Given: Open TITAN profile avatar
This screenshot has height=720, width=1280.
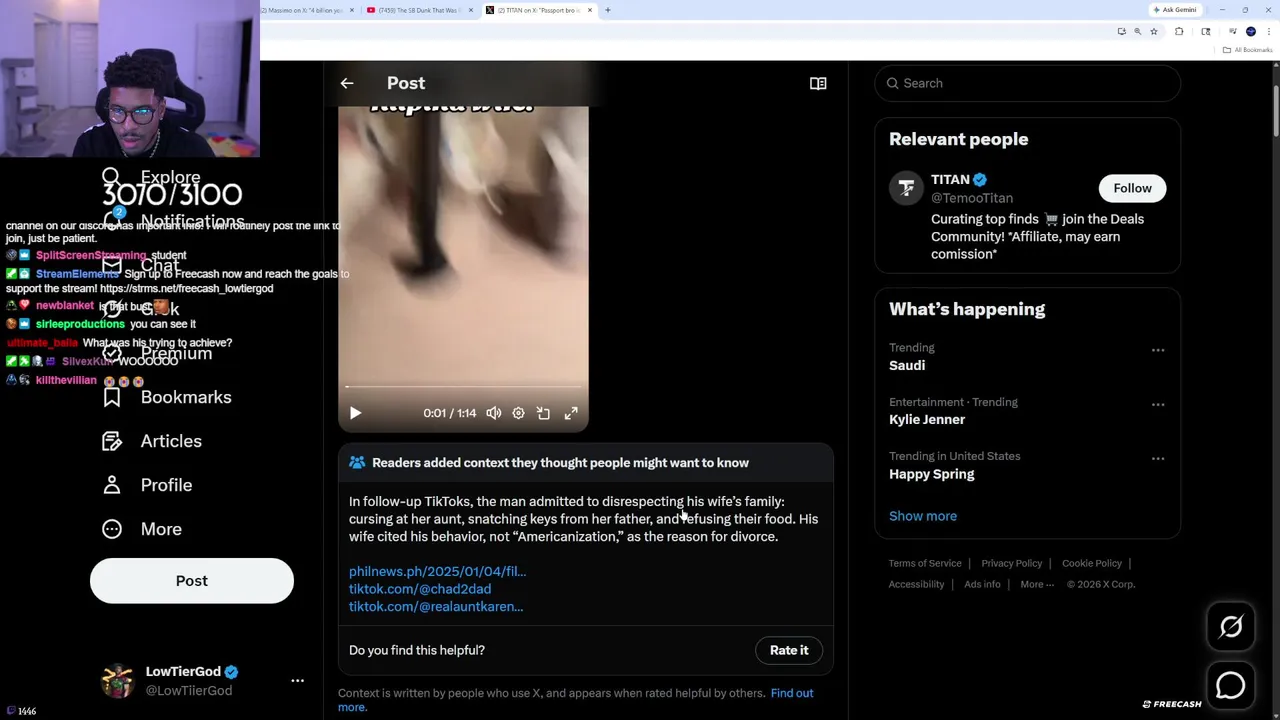Looking at the screenshot, I should (x=906, y=188).
